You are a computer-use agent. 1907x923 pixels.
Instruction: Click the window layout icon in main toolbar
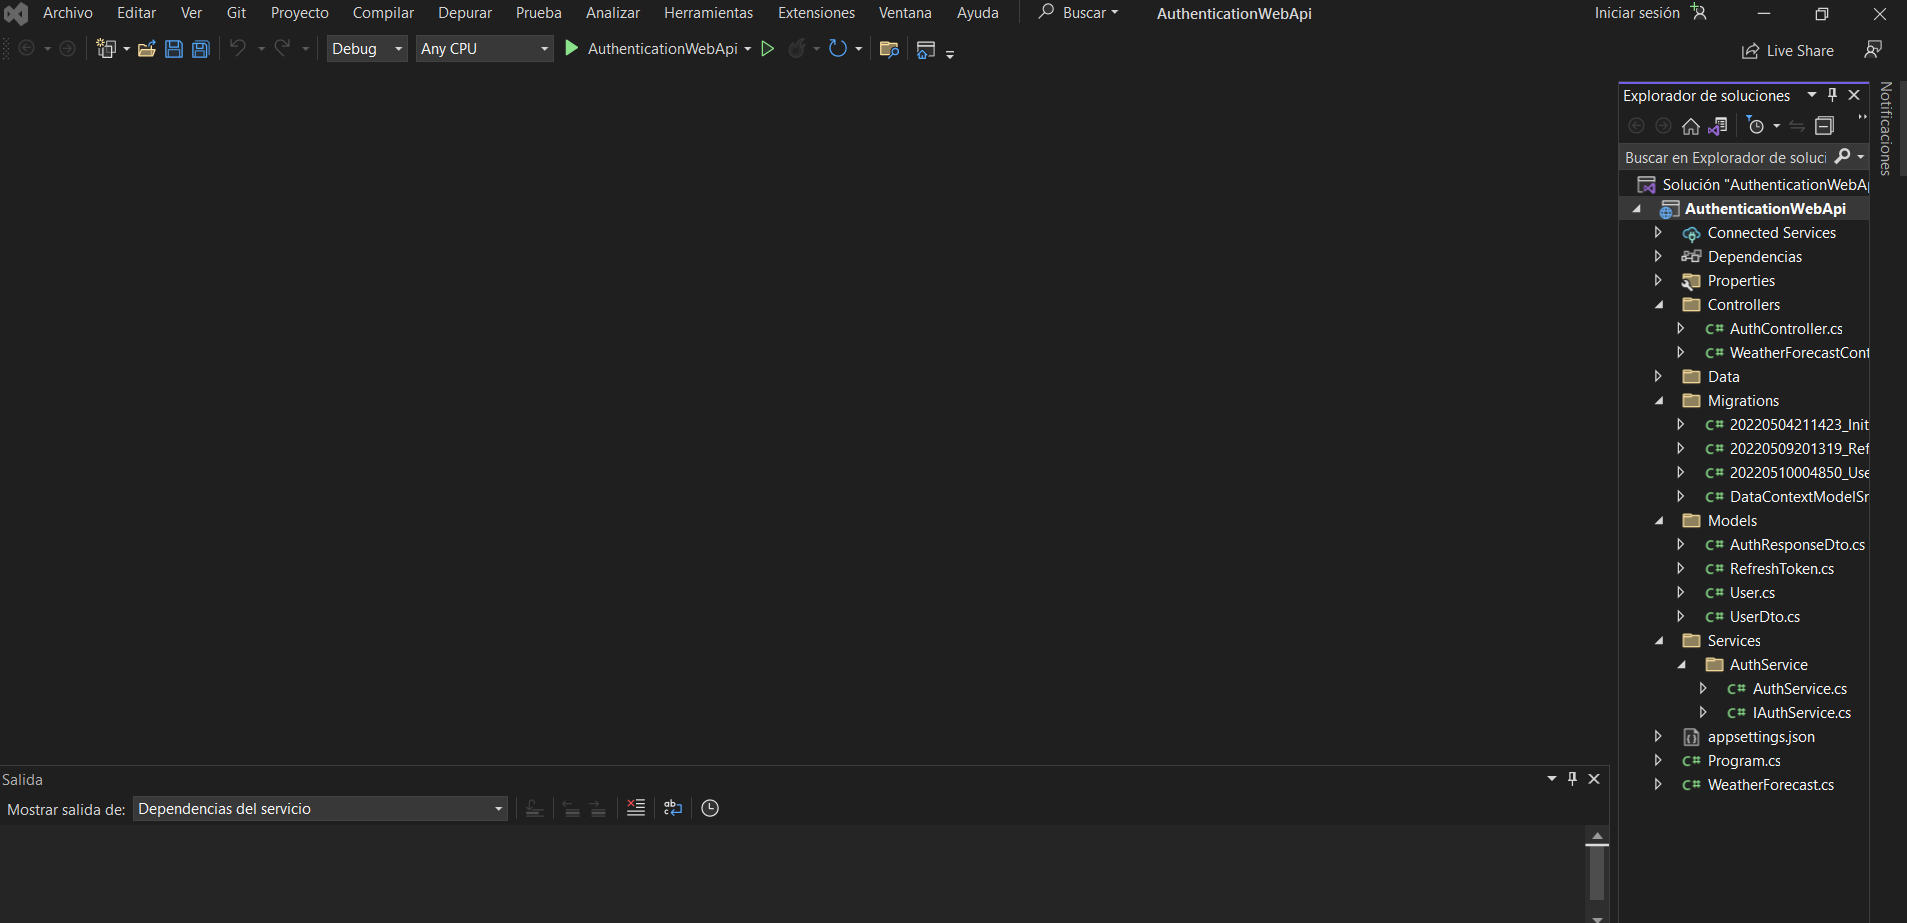pos(926,49)
